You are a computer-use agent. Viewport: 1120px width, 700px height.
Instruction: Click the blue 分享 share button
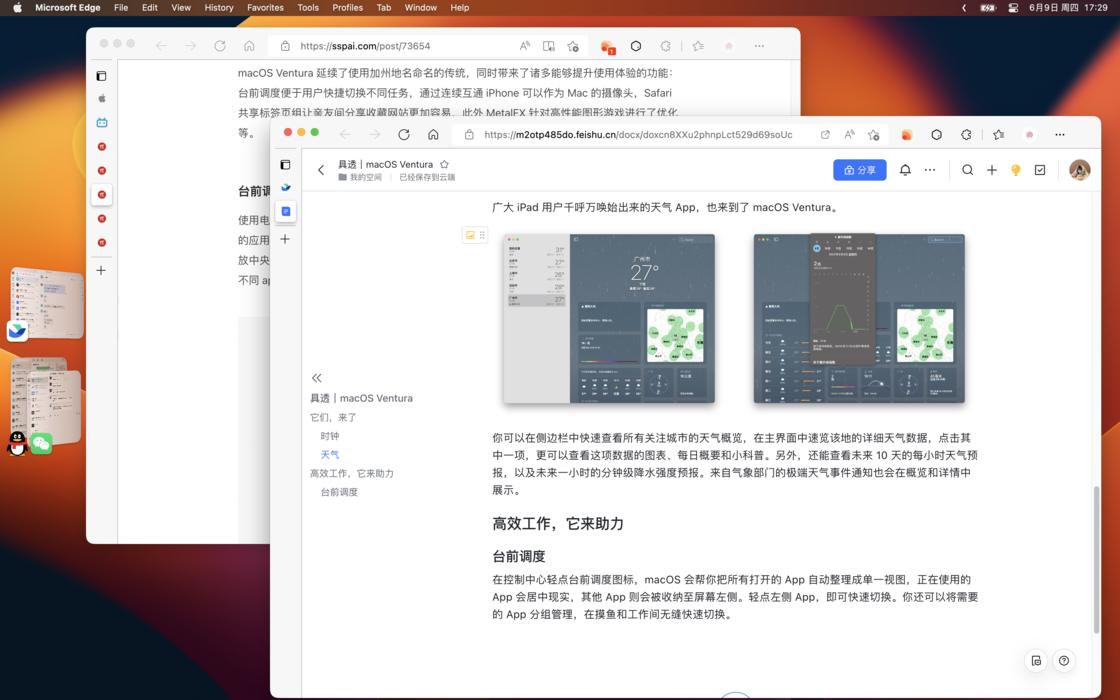coord(859,170)
